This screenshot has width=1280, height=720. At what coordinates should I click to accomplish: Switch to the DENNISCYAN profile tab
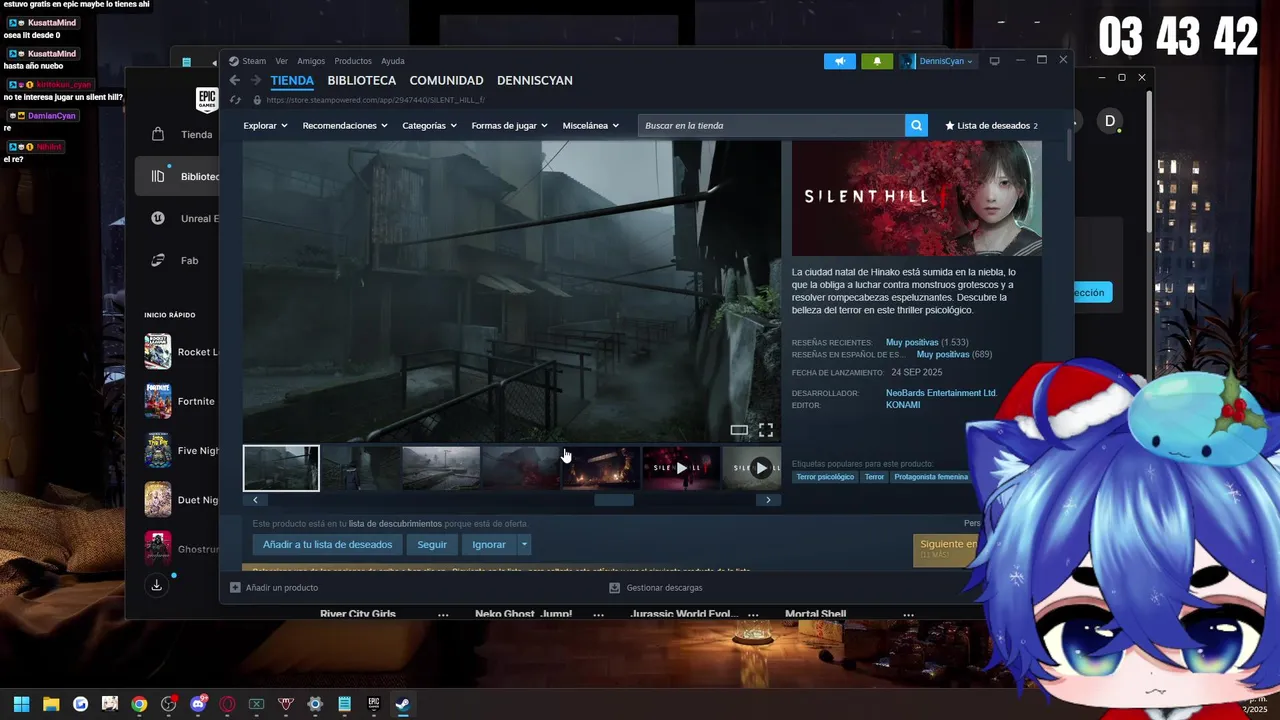point(535,80)
